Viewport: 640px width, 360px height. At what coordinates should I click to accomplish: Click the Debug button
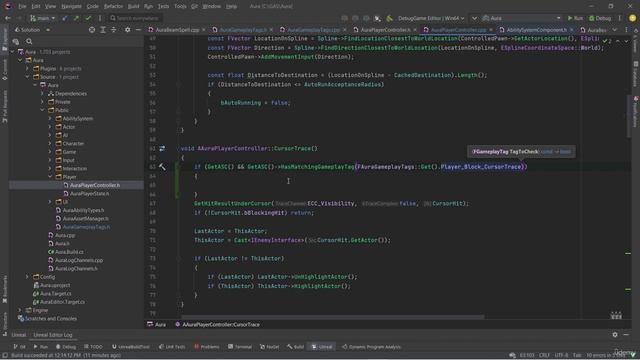[600, 18]
